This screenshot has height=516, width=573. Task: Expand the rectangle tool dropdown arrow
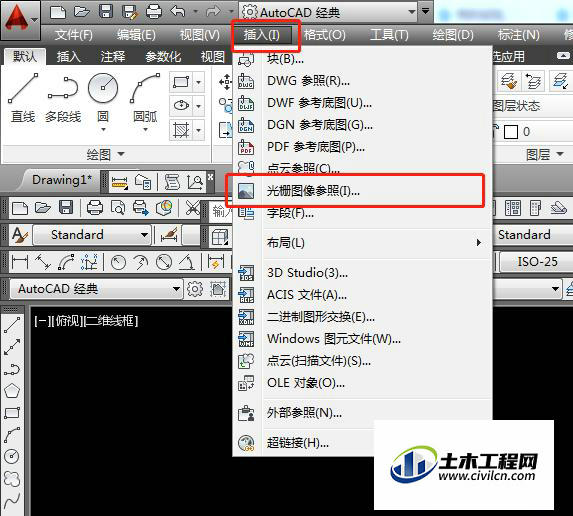tap(198, 82)
